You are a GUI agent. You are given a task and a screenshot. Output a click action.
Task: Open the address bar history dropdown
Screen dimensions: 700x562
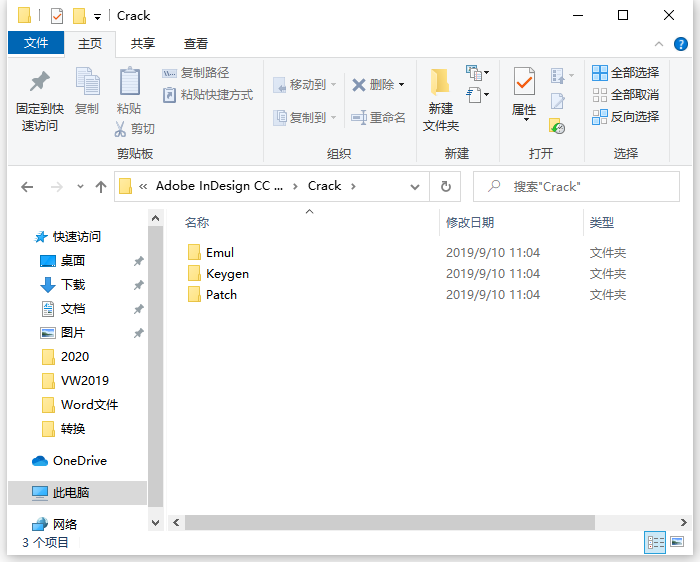(x=415, y=187)
